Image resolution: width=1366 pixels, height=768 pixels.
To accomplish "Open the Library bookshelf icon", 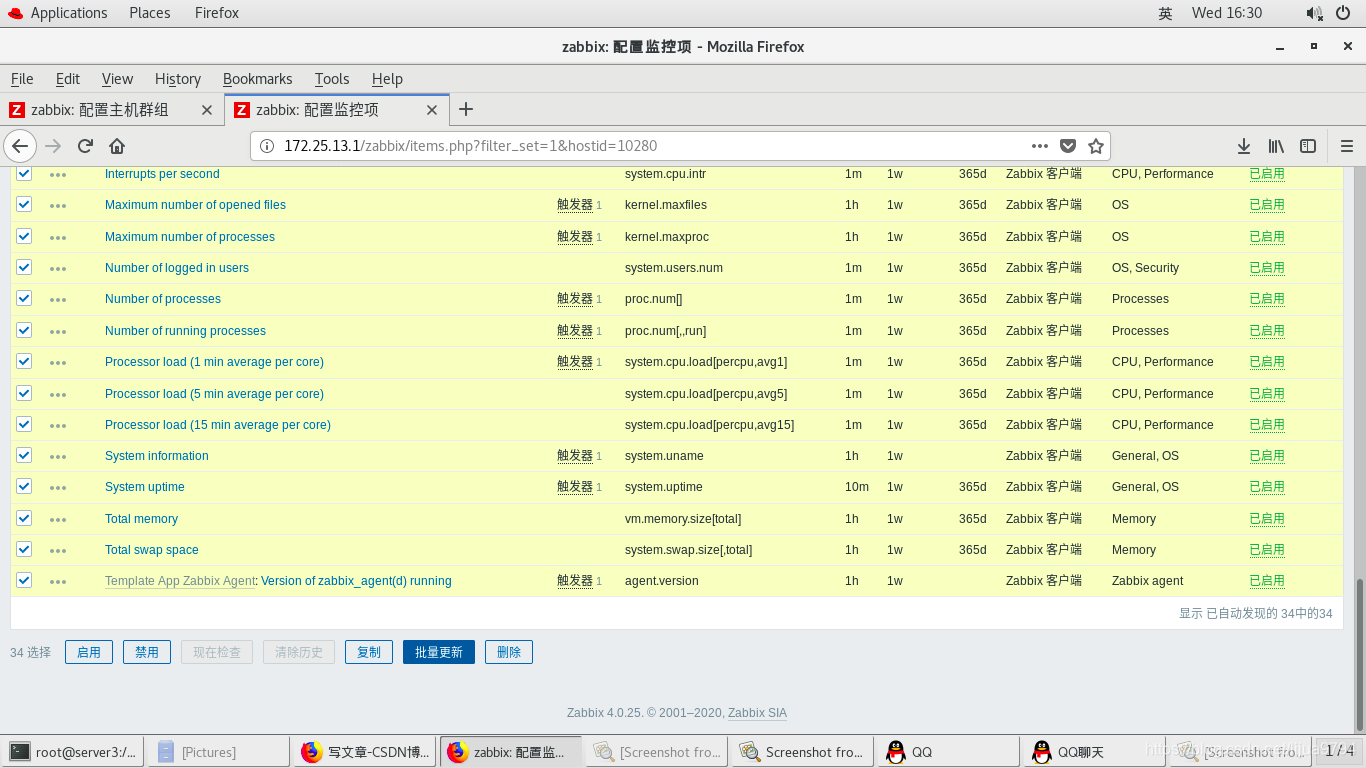I will click(x=1276, y=146).
